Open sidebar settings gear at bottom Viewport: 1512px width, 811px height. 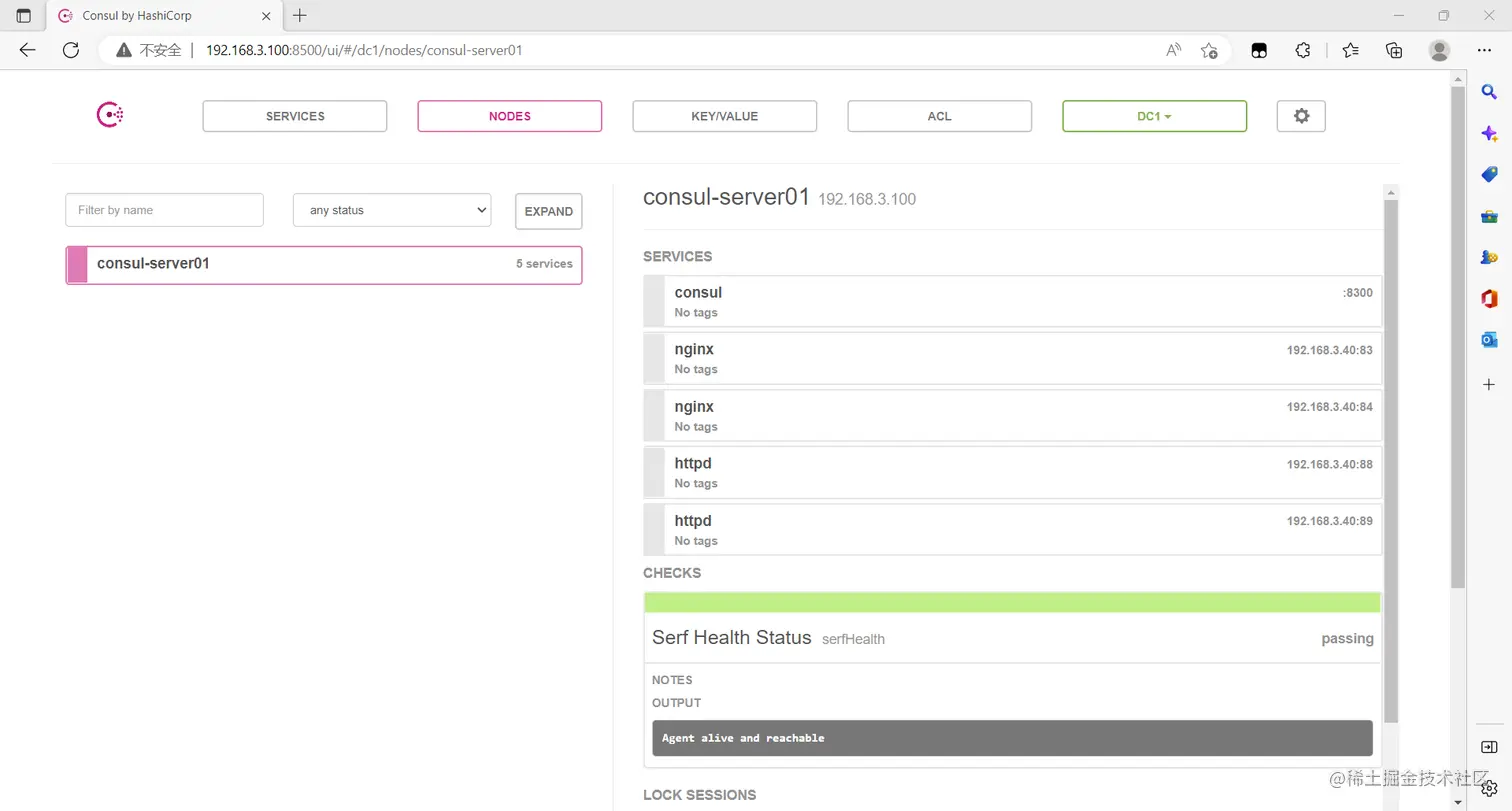[1489, 789]
